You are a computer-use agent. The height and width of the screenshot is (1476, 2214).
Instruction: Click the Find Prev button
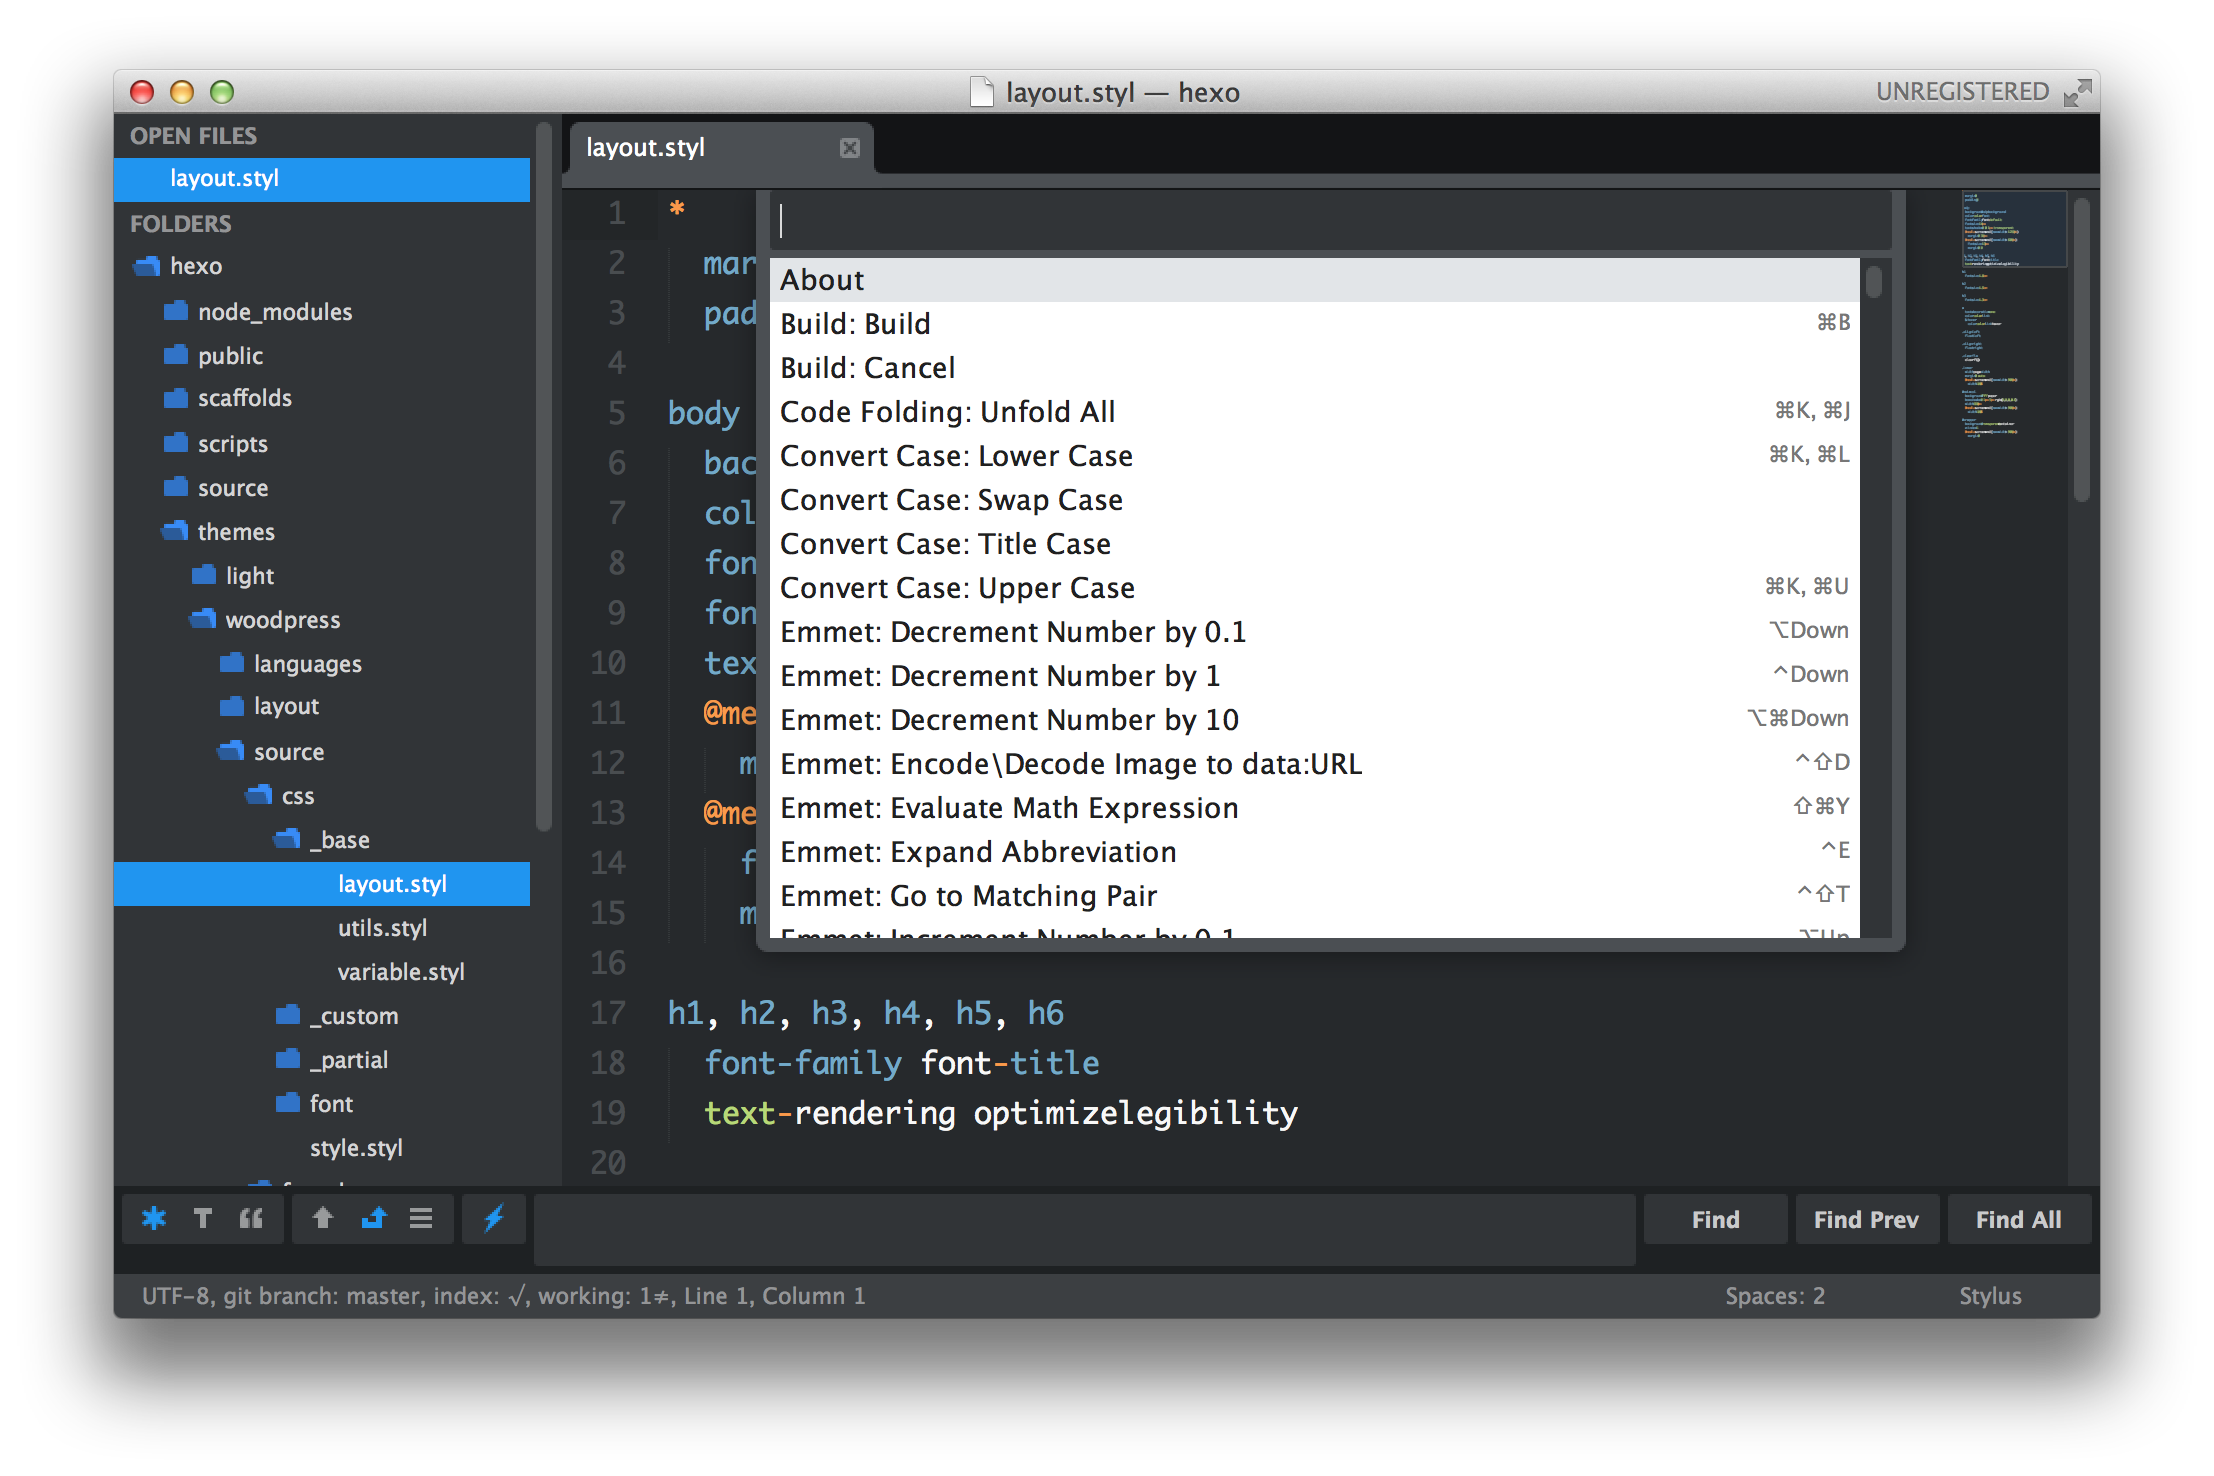click(x=1866, y=1219)
